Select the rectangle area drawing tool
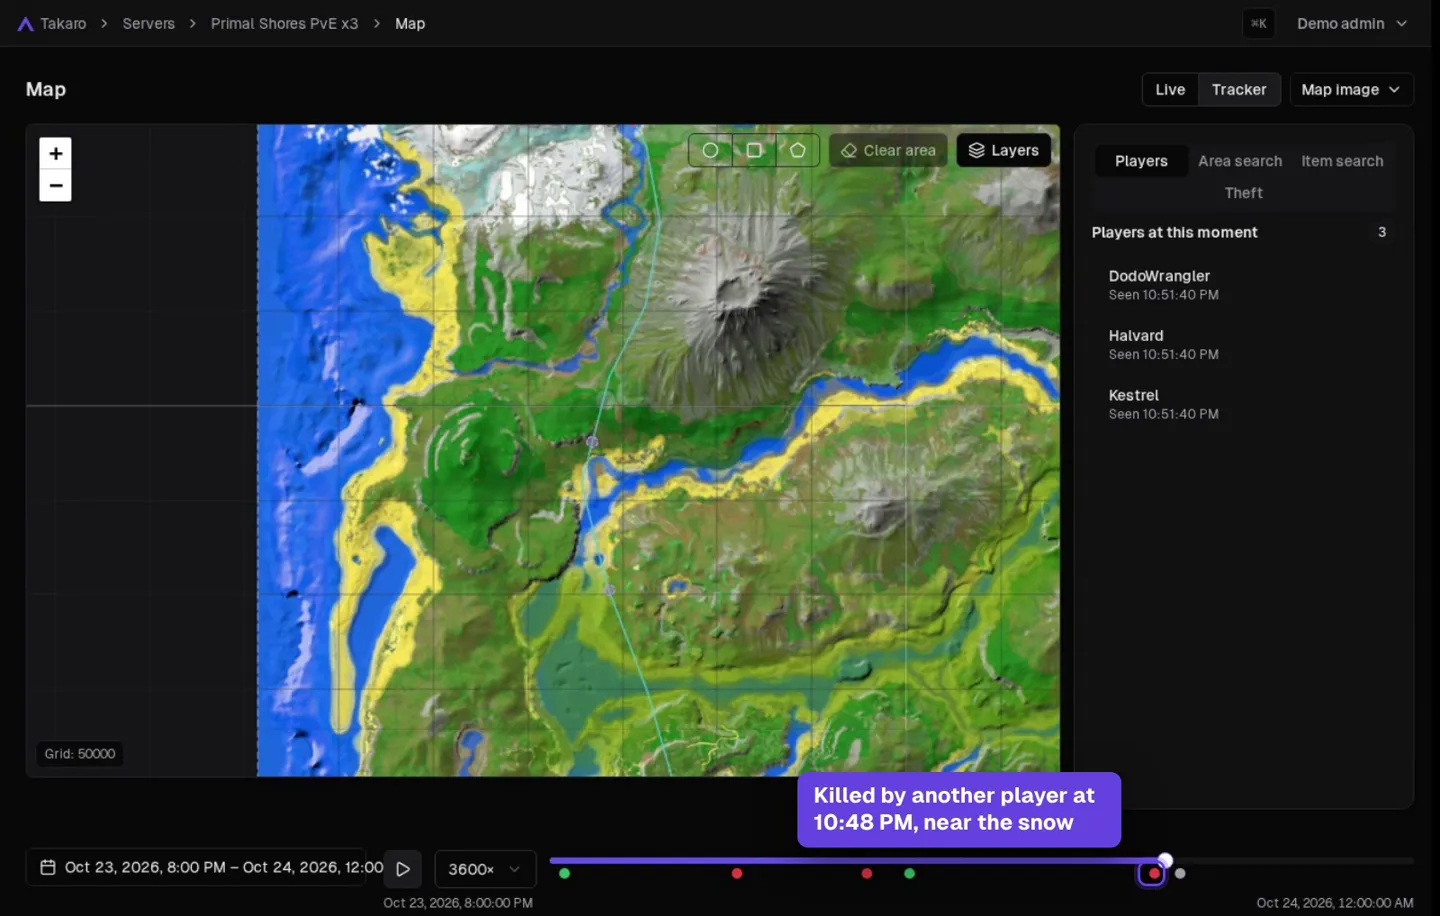Viewport: 1440px width, 916px height. [754, 150]
